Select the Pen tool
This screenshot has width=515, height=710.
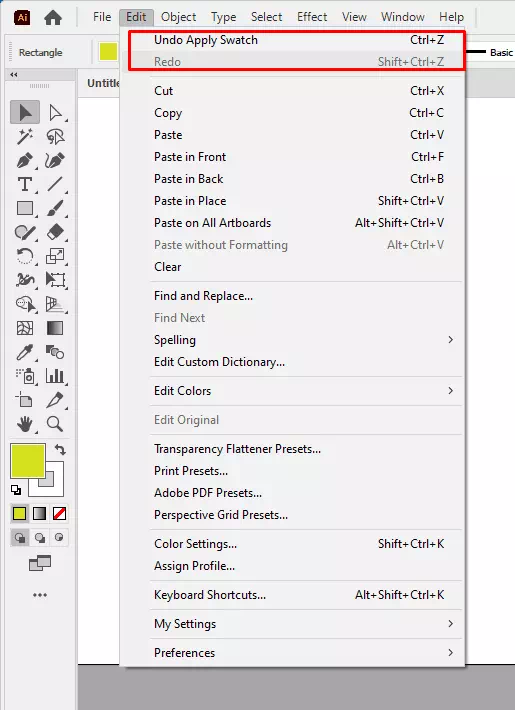pos(25,160)
